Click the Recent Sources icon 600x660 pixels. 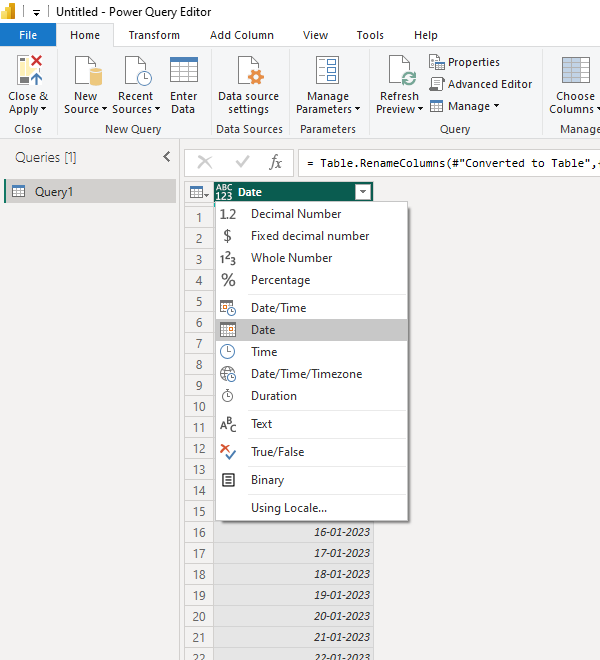click(x=138, y=70)
